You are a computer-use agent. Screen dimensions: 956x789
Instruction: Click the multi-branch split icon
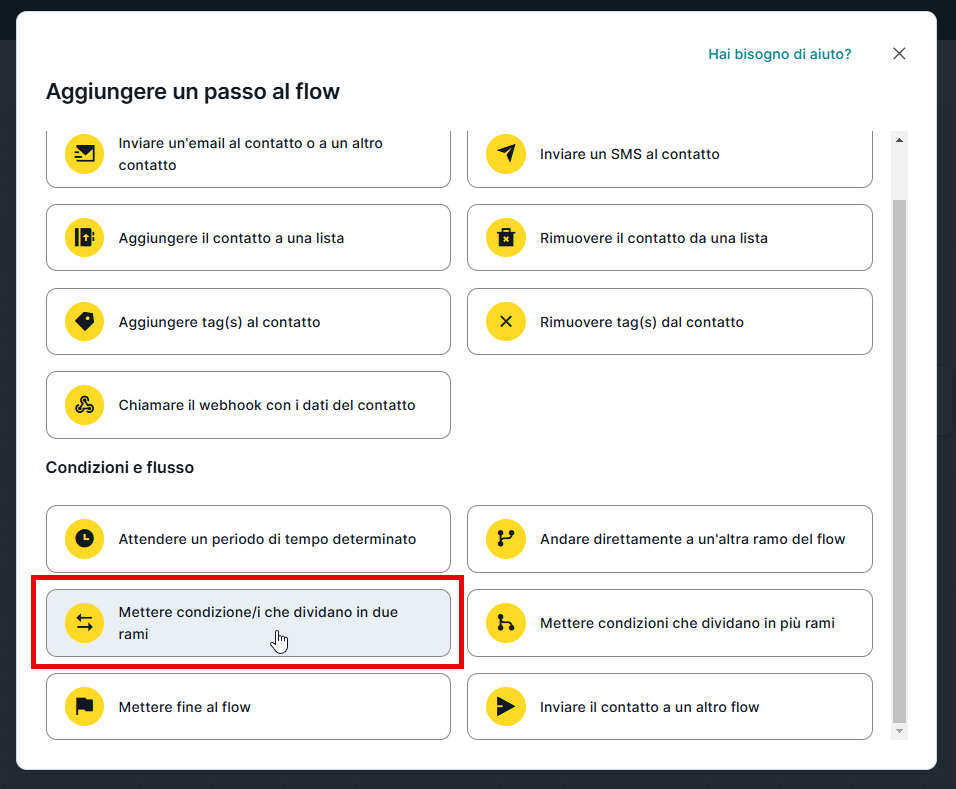pos(506,623)
